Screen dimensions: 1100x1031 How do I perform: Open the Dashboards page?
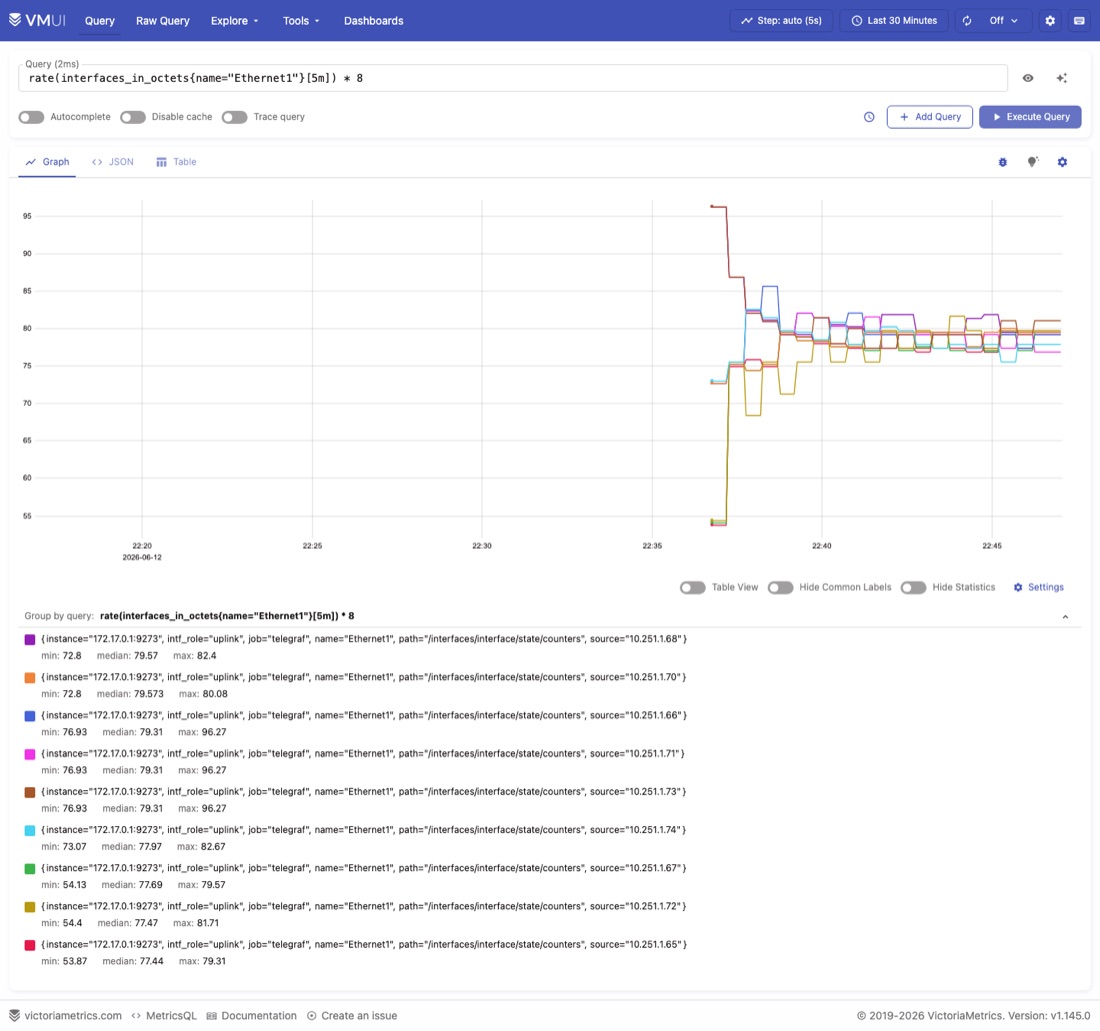click(x=373, y=20)
